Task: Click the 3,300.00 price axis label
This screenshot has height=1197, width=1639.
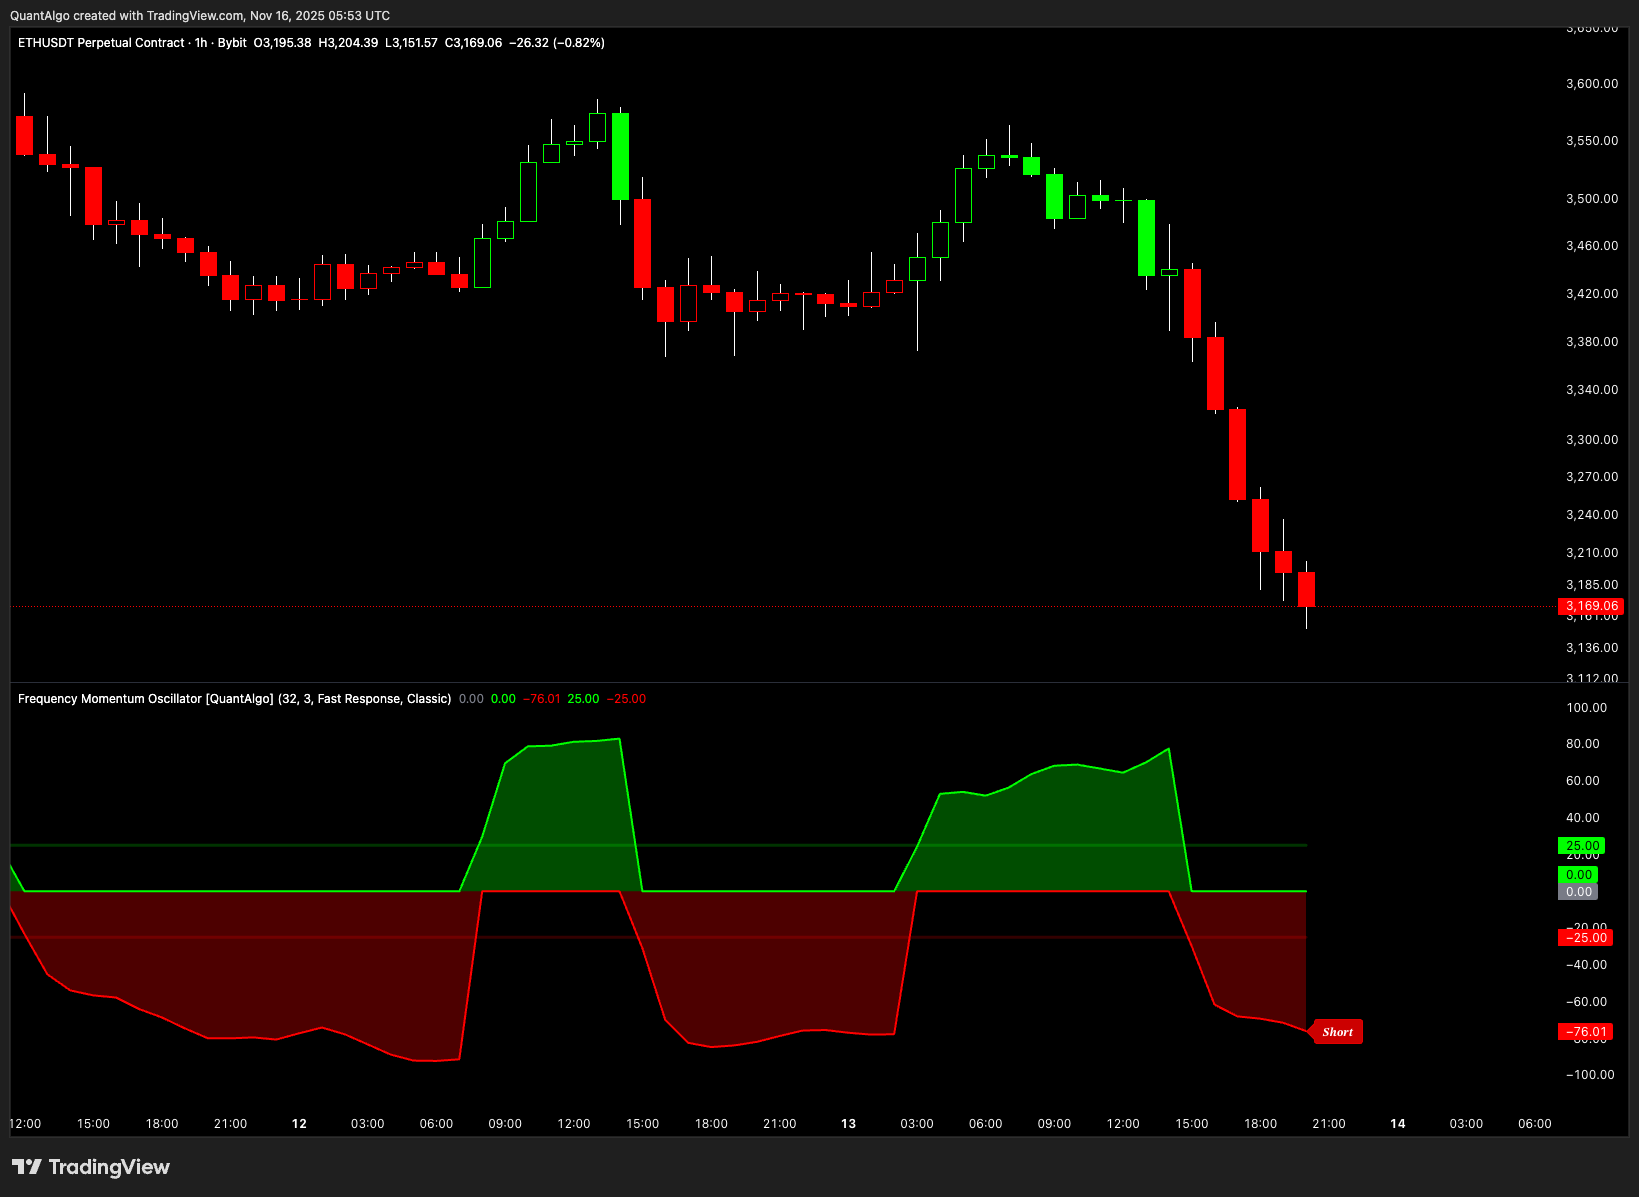Action: 1592,440
